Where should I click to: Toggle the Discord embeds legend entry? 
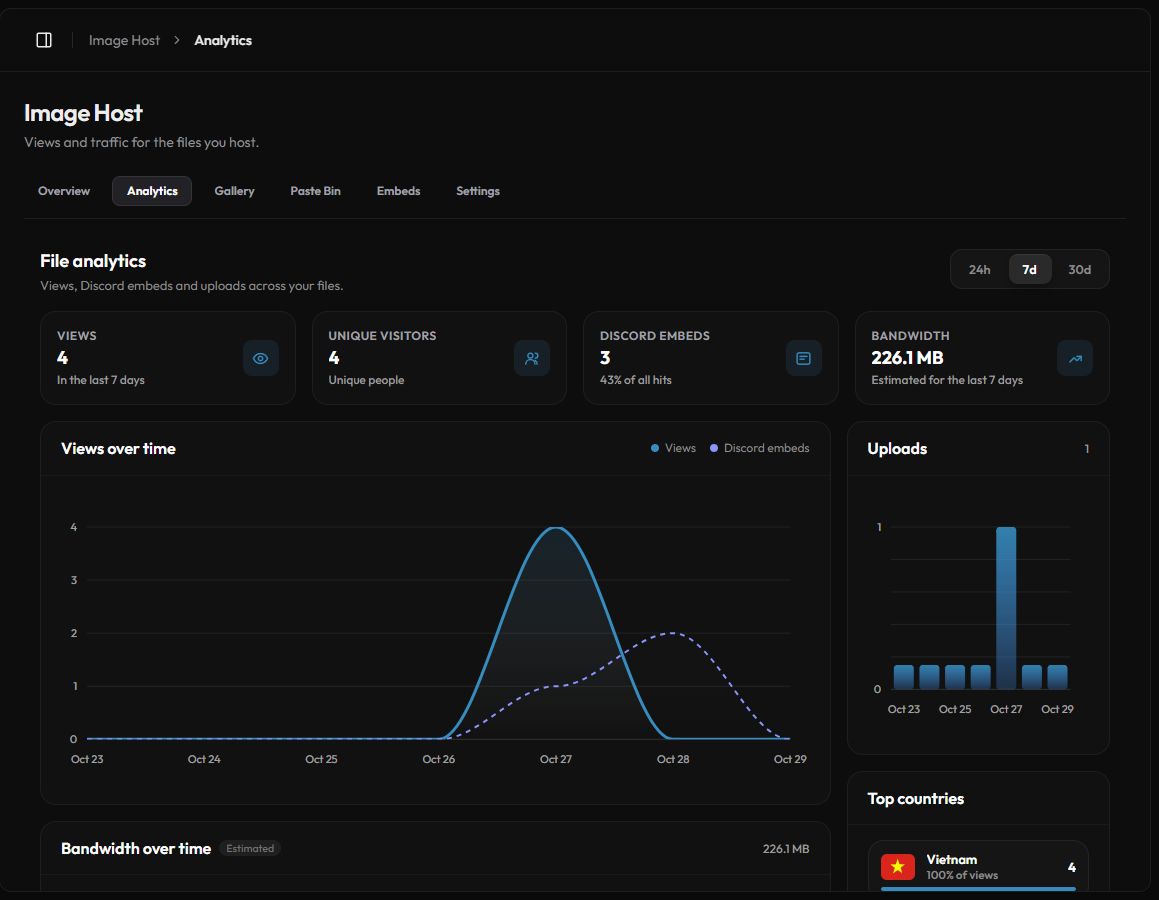pos(759,448)
